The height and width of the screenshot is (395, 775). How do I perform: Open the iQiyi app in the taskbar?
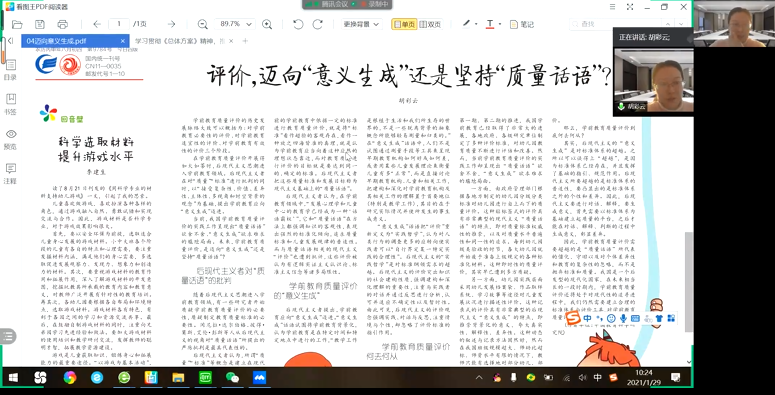(205, 378)
